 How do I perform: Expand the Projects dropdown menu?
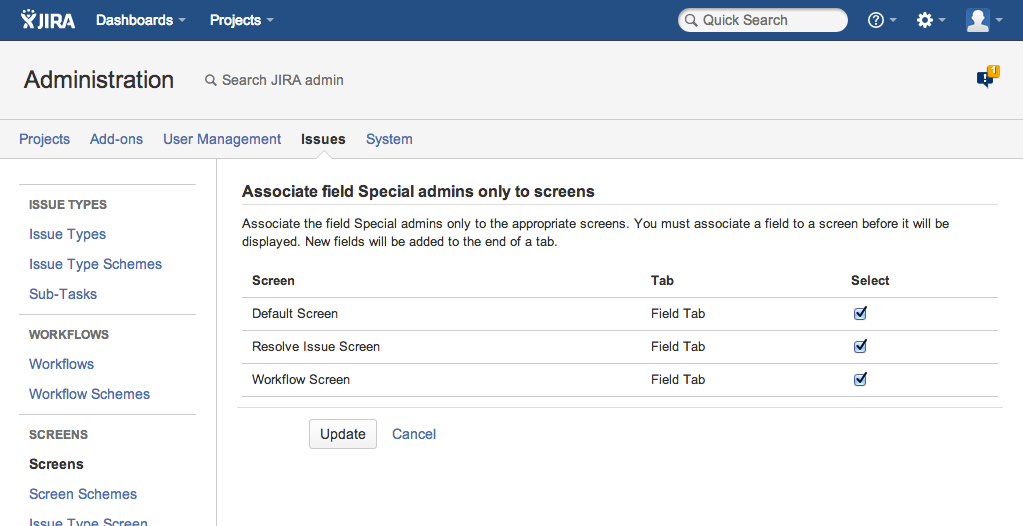[241, 20]
